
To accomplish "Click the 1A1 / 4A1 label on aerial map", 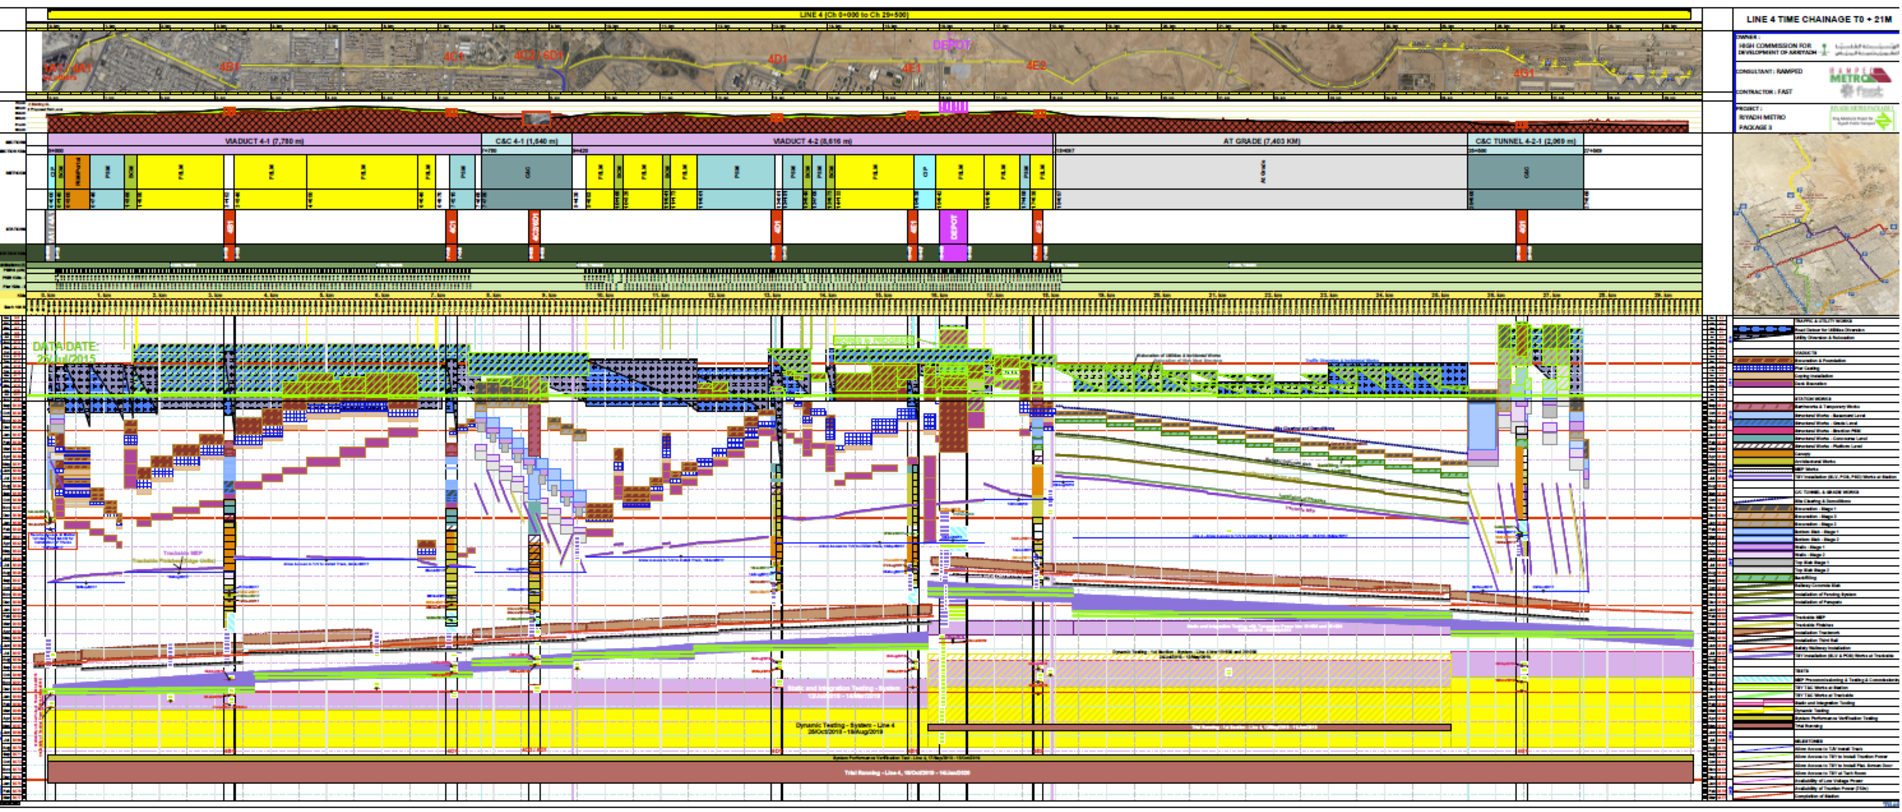I will [68, 69].
